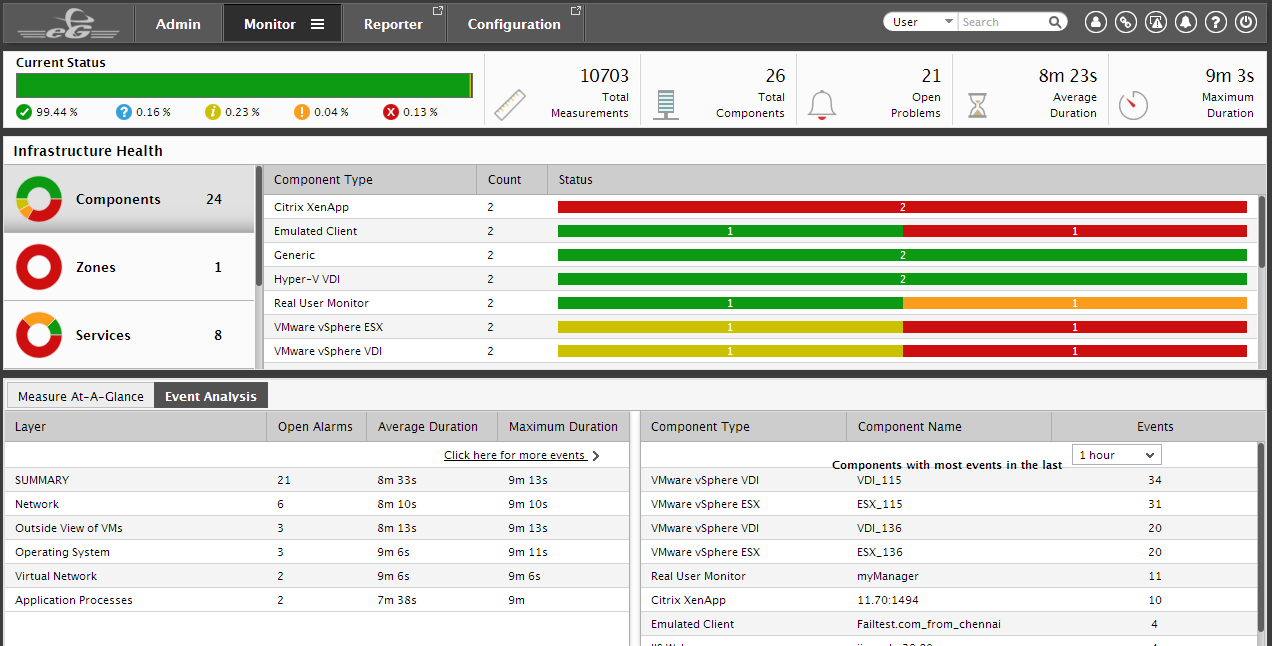Click the Monitor hamburger menu icon
Screen dimensions: 1272x646
317,24
